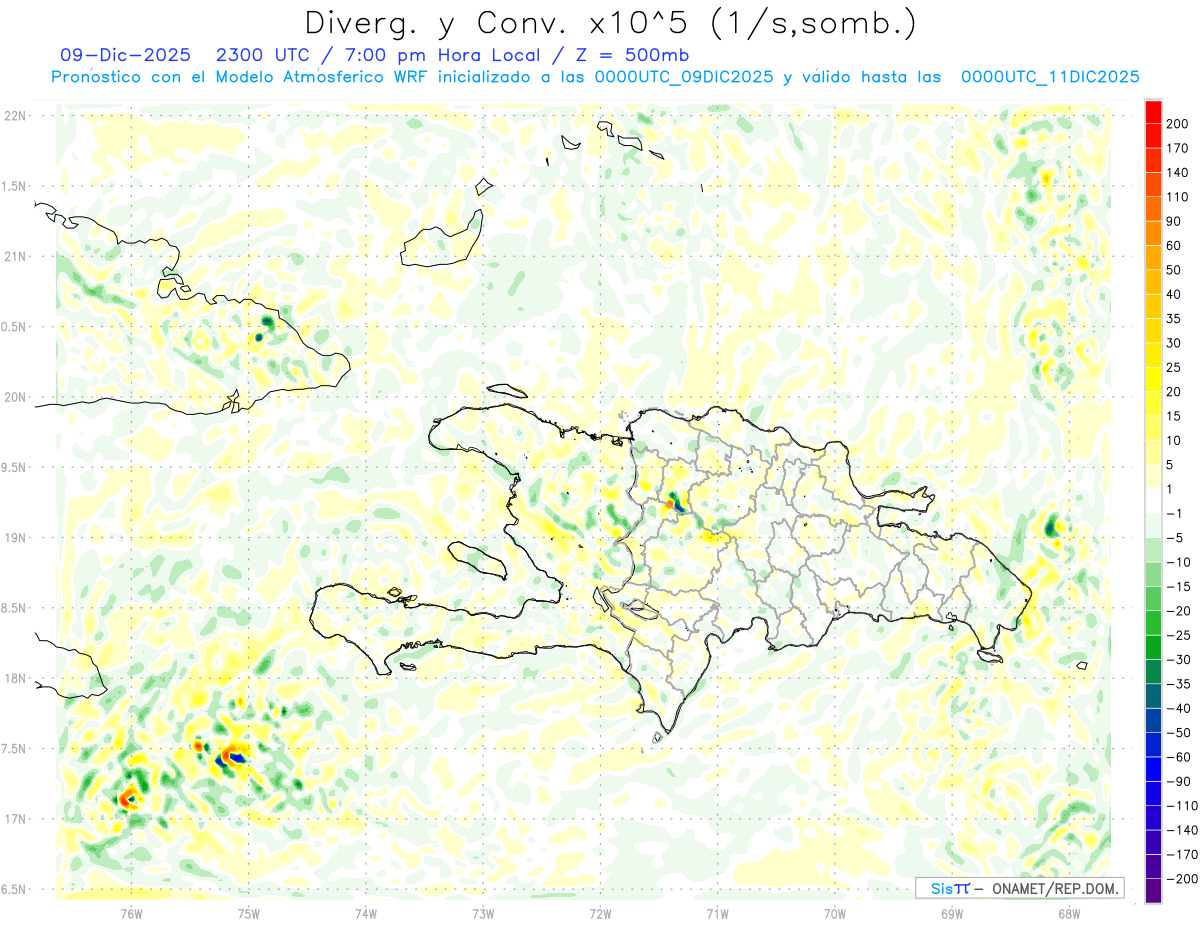Click the "71W" longitude label
Viewport: 1200px width, 927px height.
click(x=717, y=913)
